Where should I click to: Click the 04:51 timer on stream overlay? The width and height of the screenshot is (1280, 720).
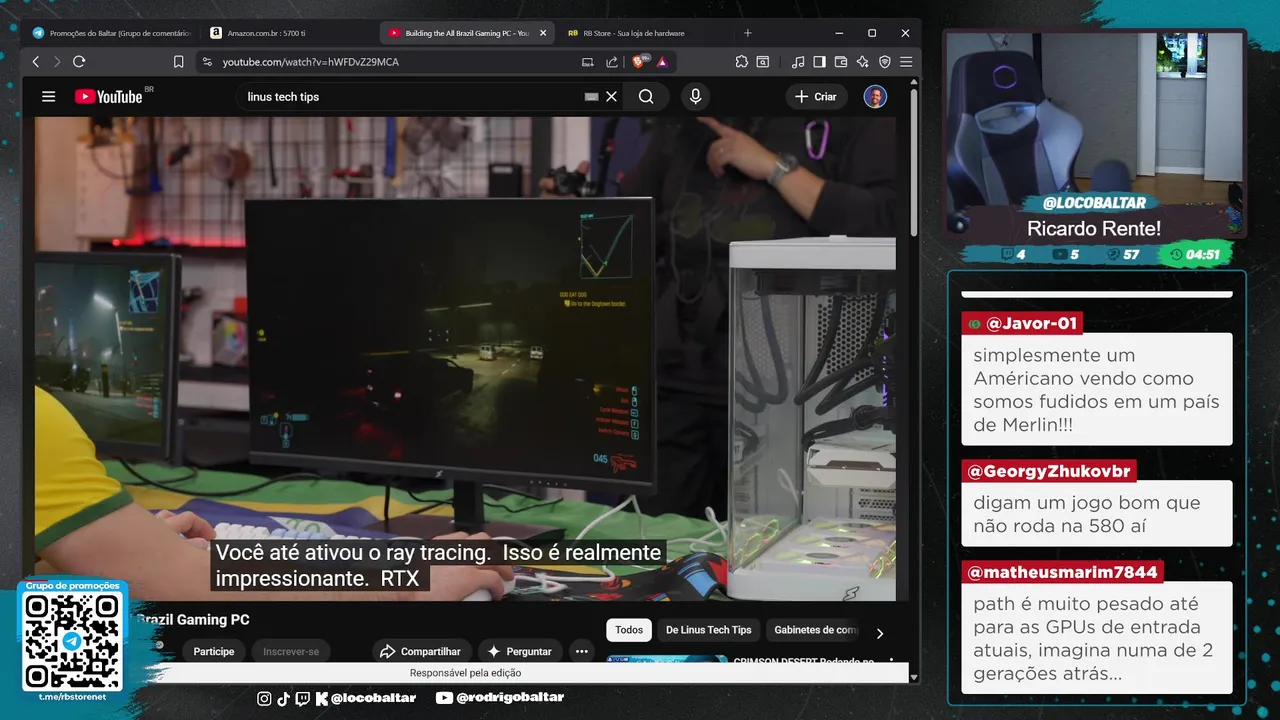pyautogui.click(x=1195, y=254)
